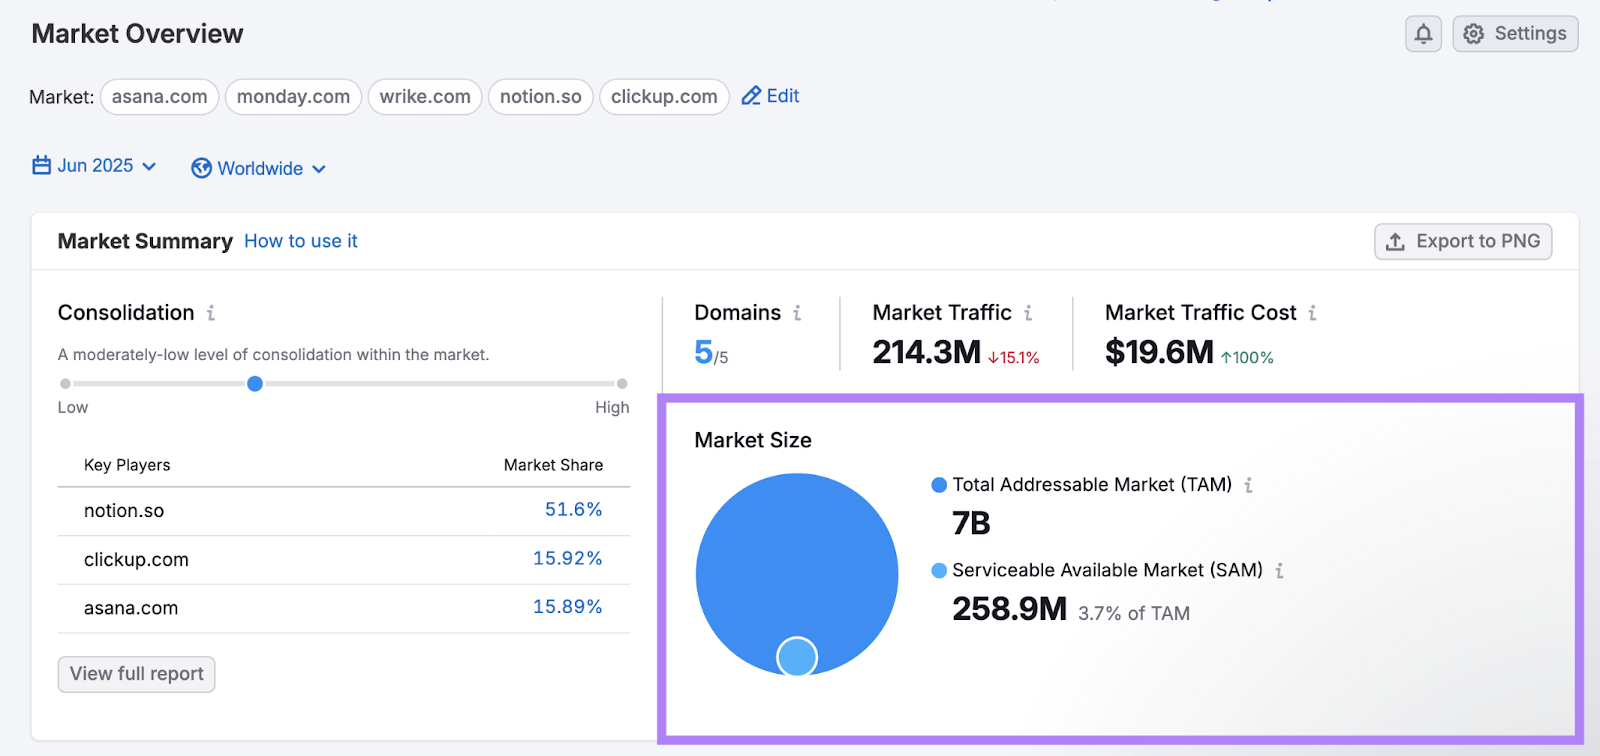The image size is (1600, 756).
Task: Click notion.so 51.6% market share value
Action: pos(573,510)
